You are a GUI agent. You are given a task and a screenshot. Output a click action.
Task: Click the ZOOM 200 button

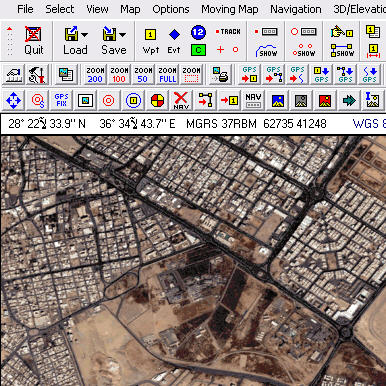(95, 75)
